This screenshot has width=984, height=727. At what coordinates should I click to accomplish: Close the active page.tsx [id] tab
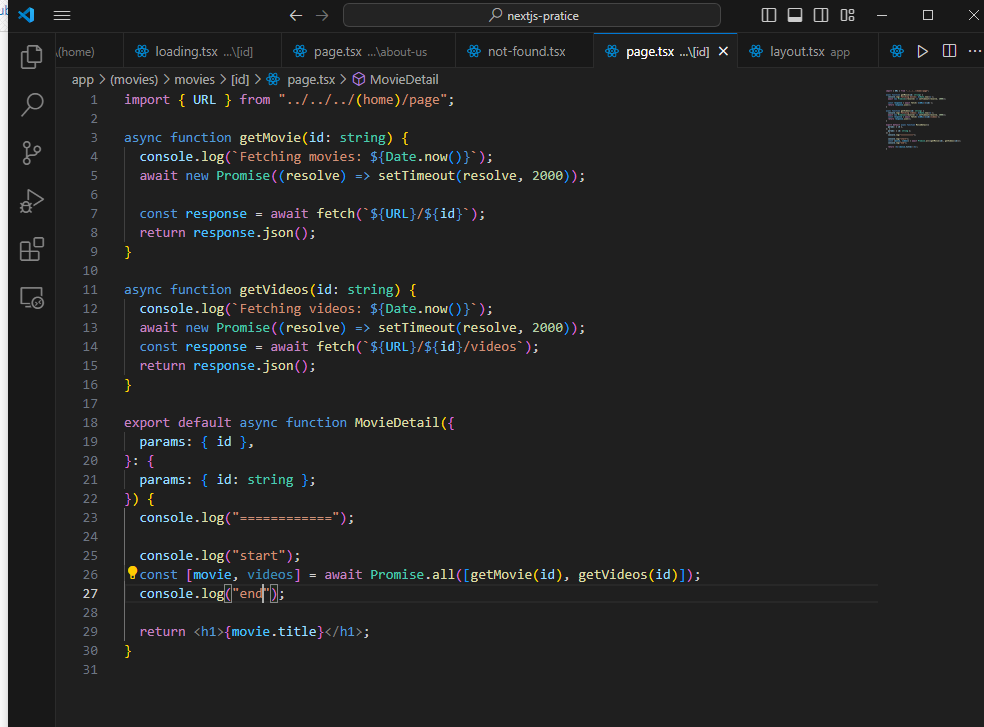pos(723,51)
